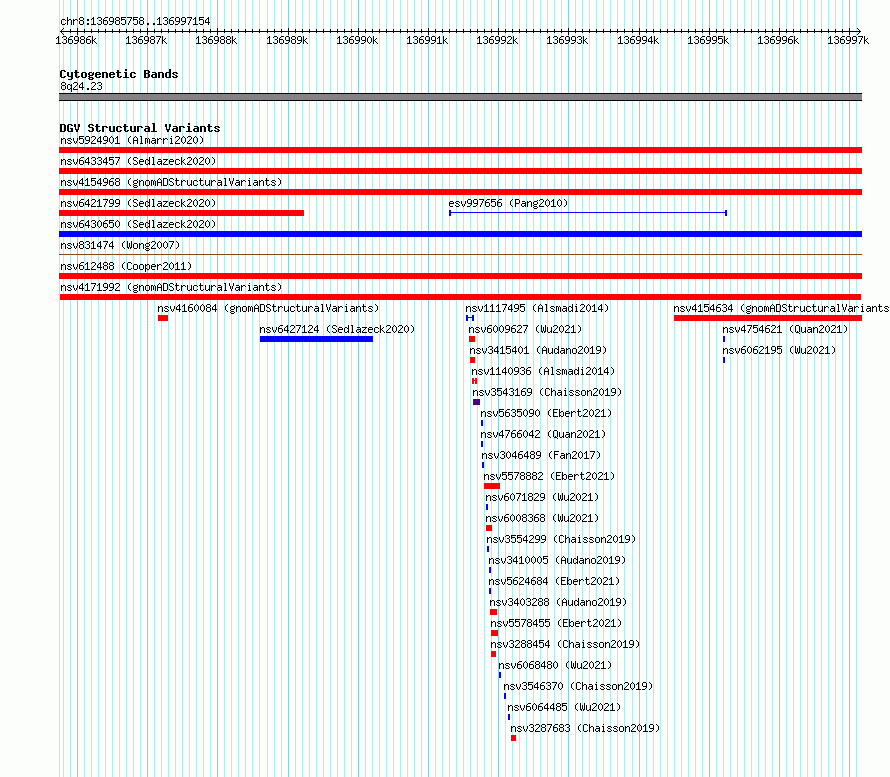
Task: Select the esv997656 (Pang2010) blue line glyph
Action: [x=588, y=213]
